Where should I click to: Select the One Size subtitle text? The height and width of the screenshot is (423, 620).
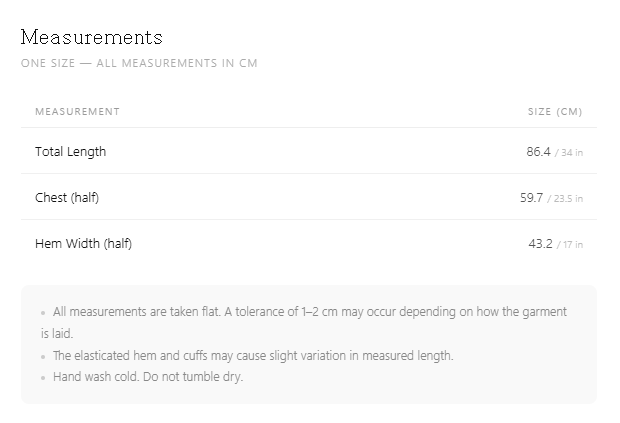pos(139,63)
